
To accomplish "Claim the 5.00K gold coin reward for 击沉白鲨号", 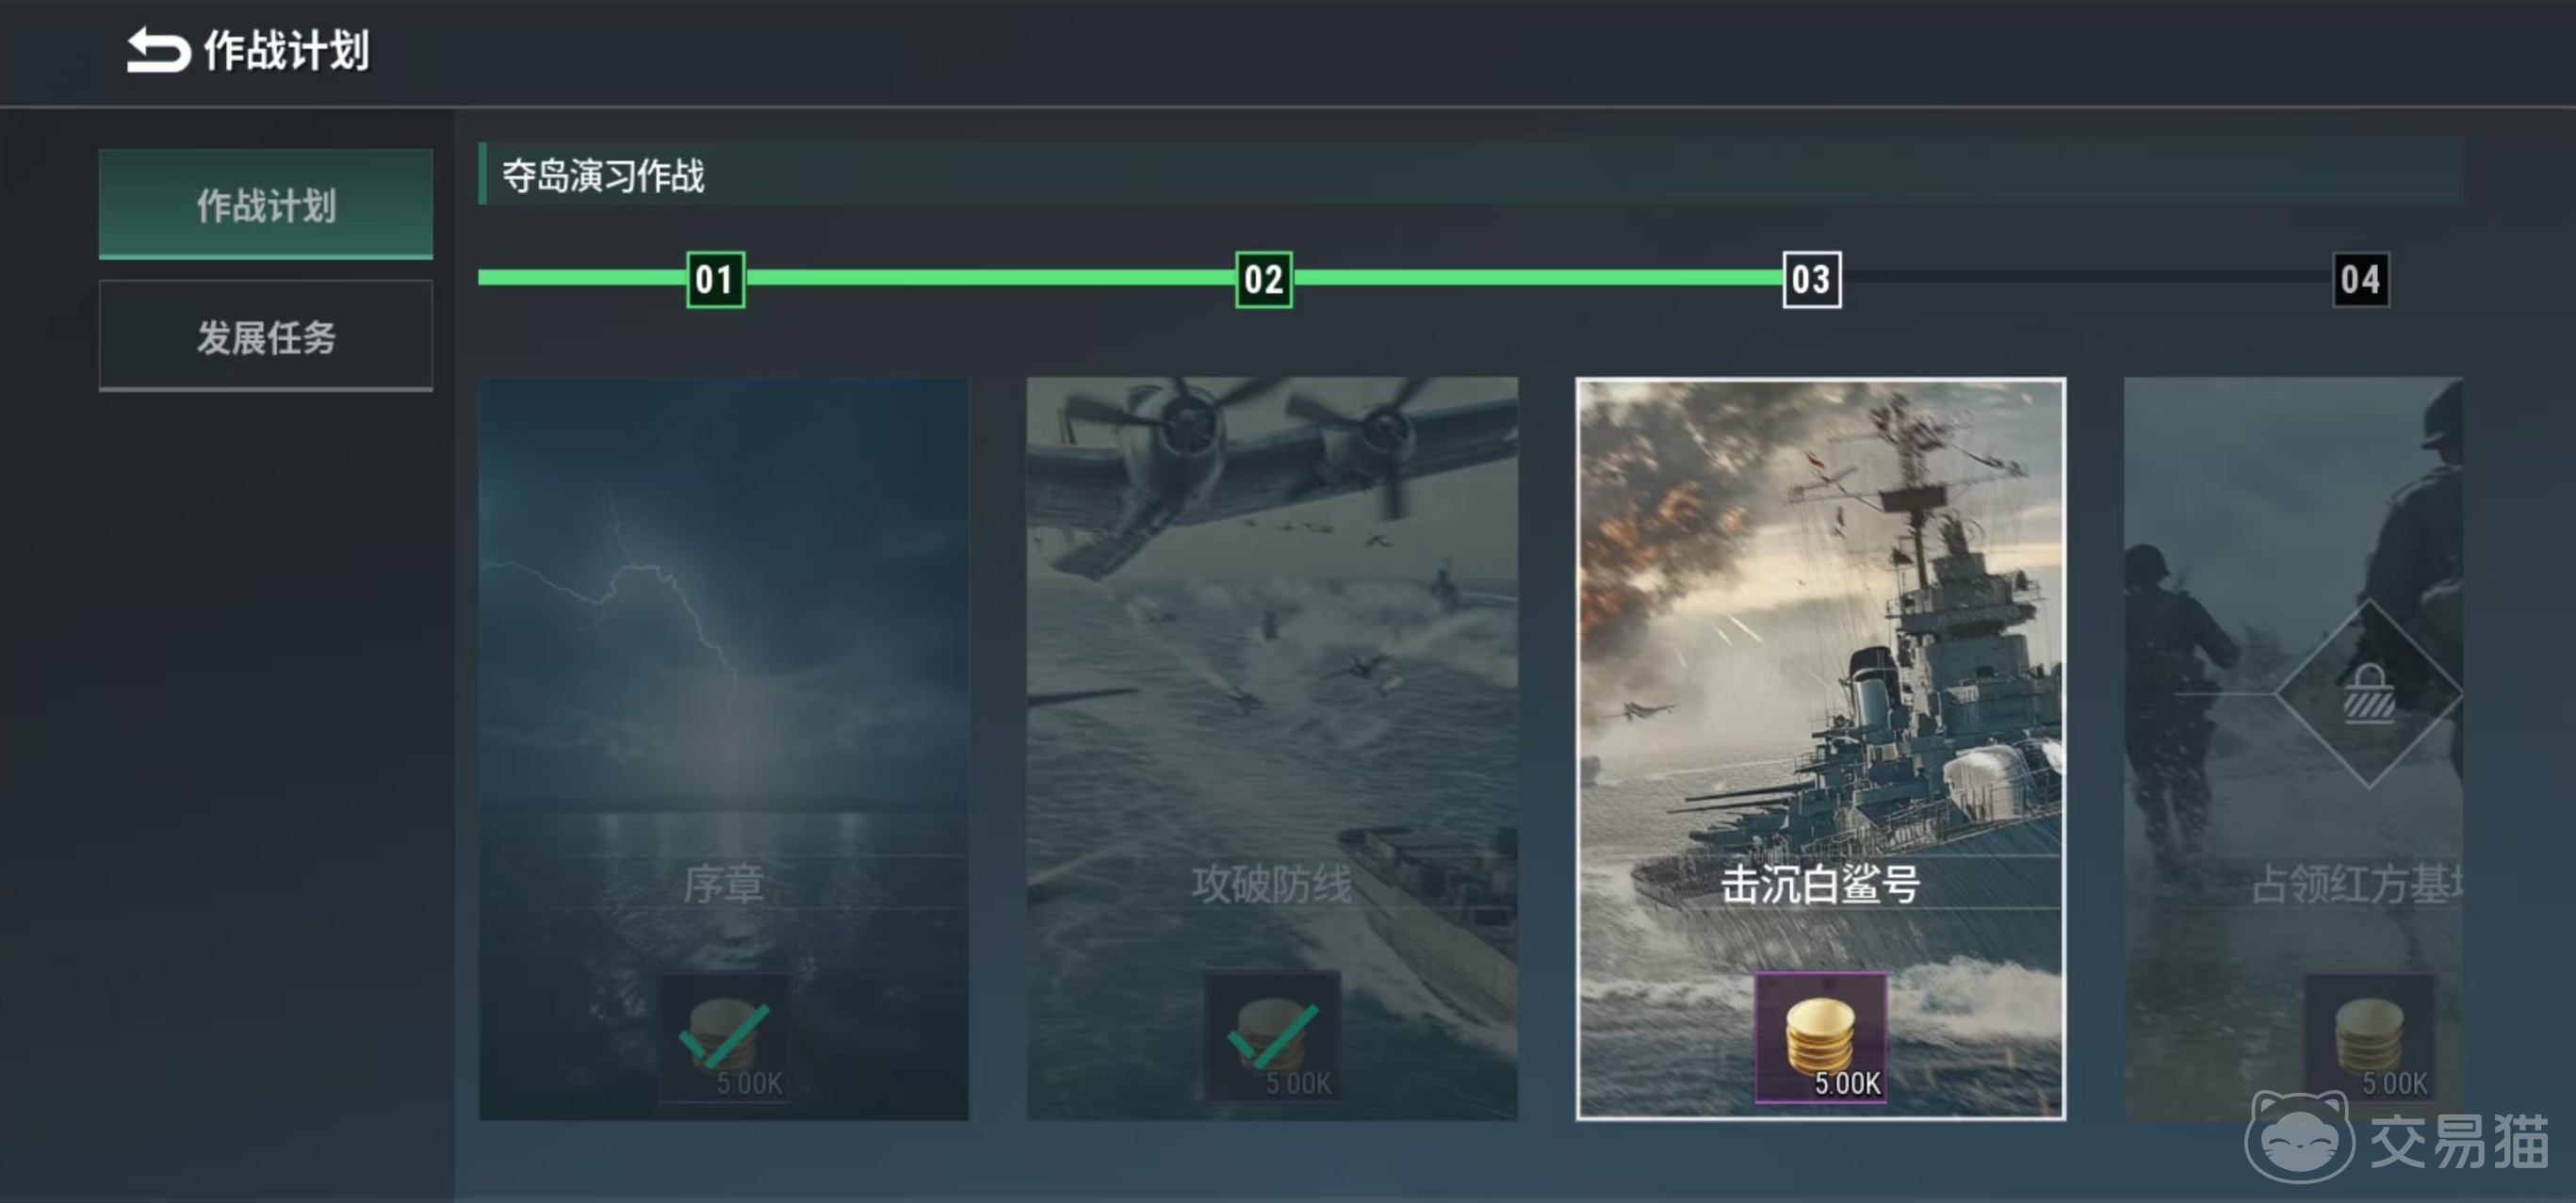I will (x=1820, y=1037).
